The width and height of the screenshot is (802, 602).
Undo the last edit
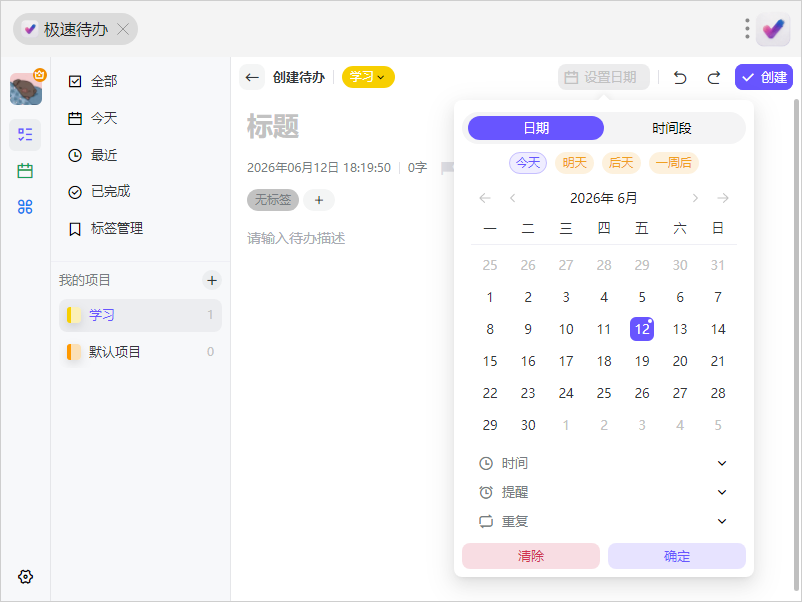pyautogui.click(x=680, y=77)
